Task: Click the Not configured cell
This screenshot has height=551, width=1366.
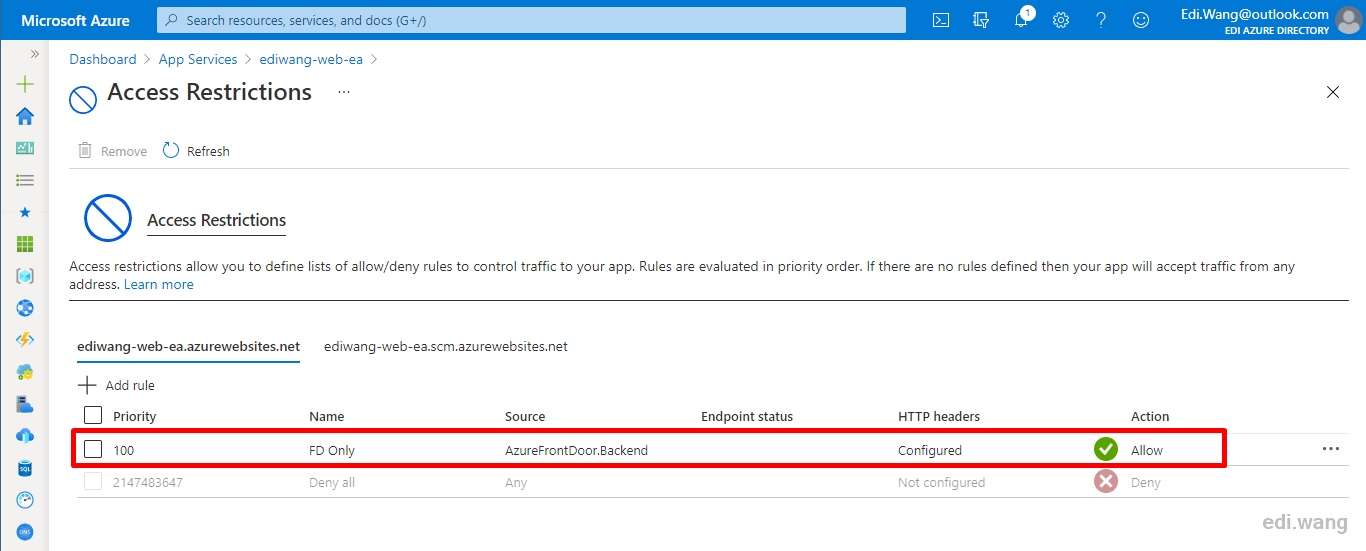Action: (x=941, y=482)
